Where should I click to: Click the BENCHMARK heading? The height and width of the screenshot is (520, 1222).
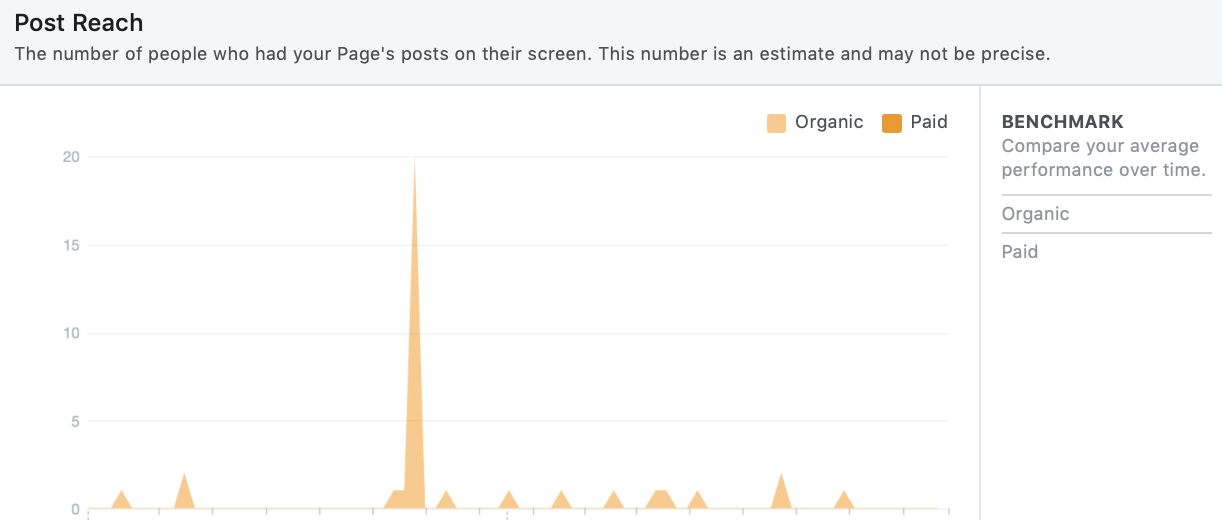(x=1063, y=122)
